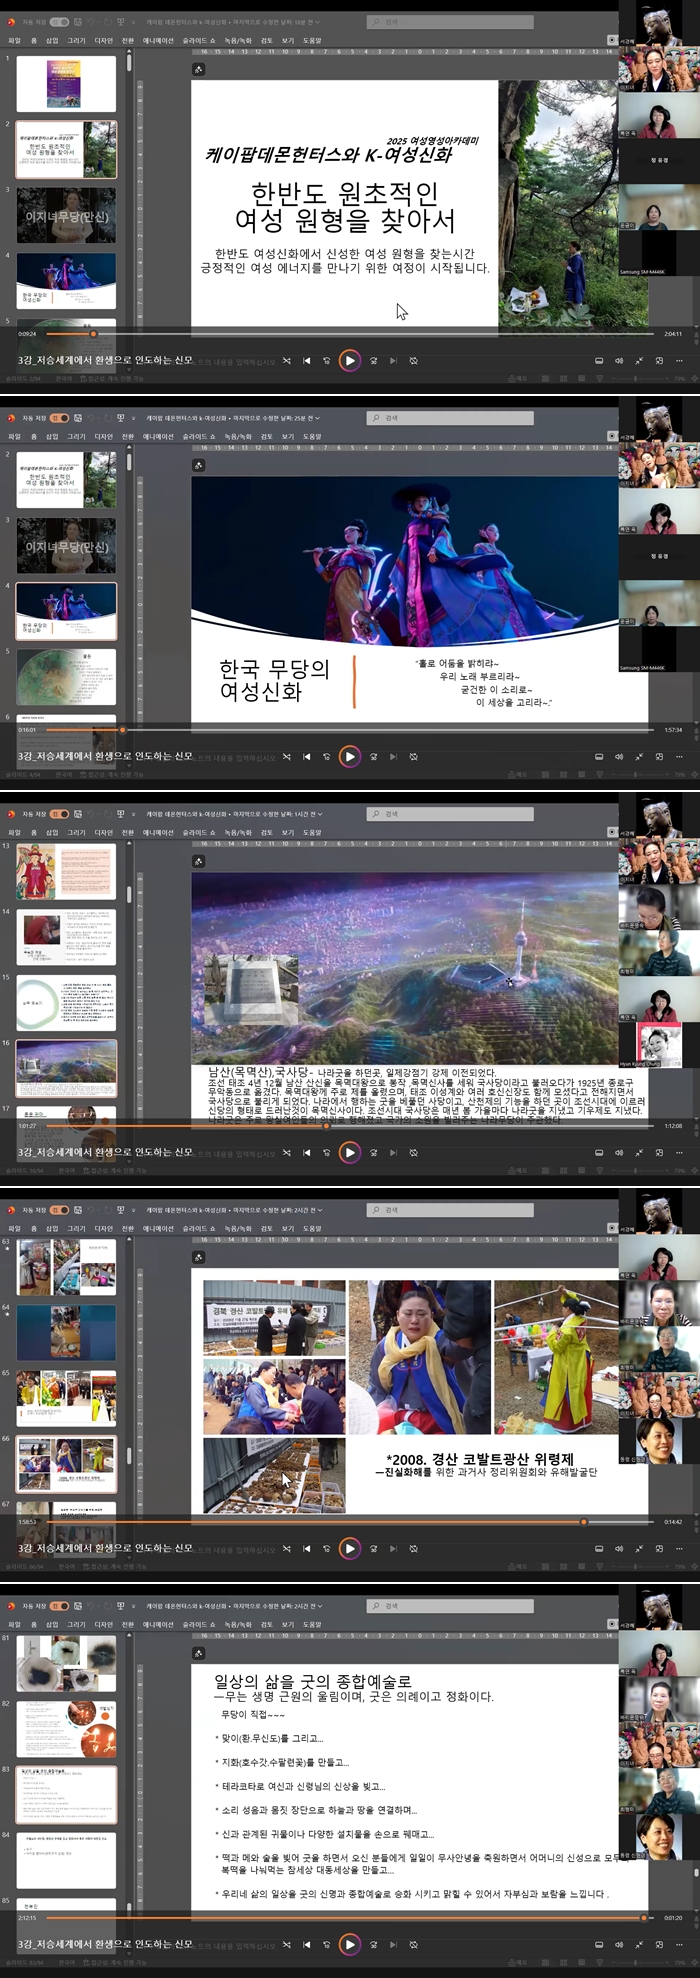
Task: Click 검색 search box above 남산 국사당 slide
Action: (450, 814)
